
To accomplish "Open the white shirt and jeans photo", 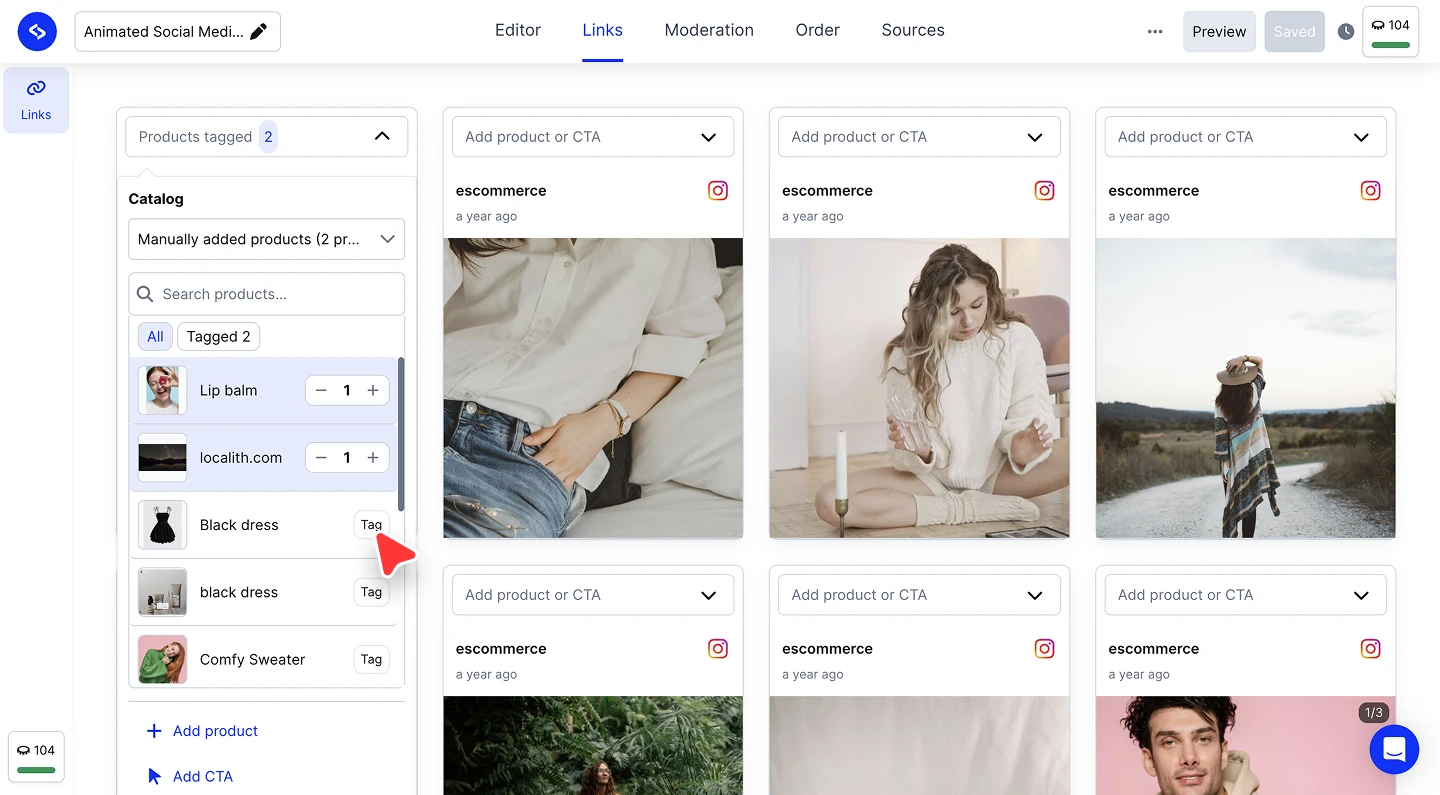I will point(593,388).
